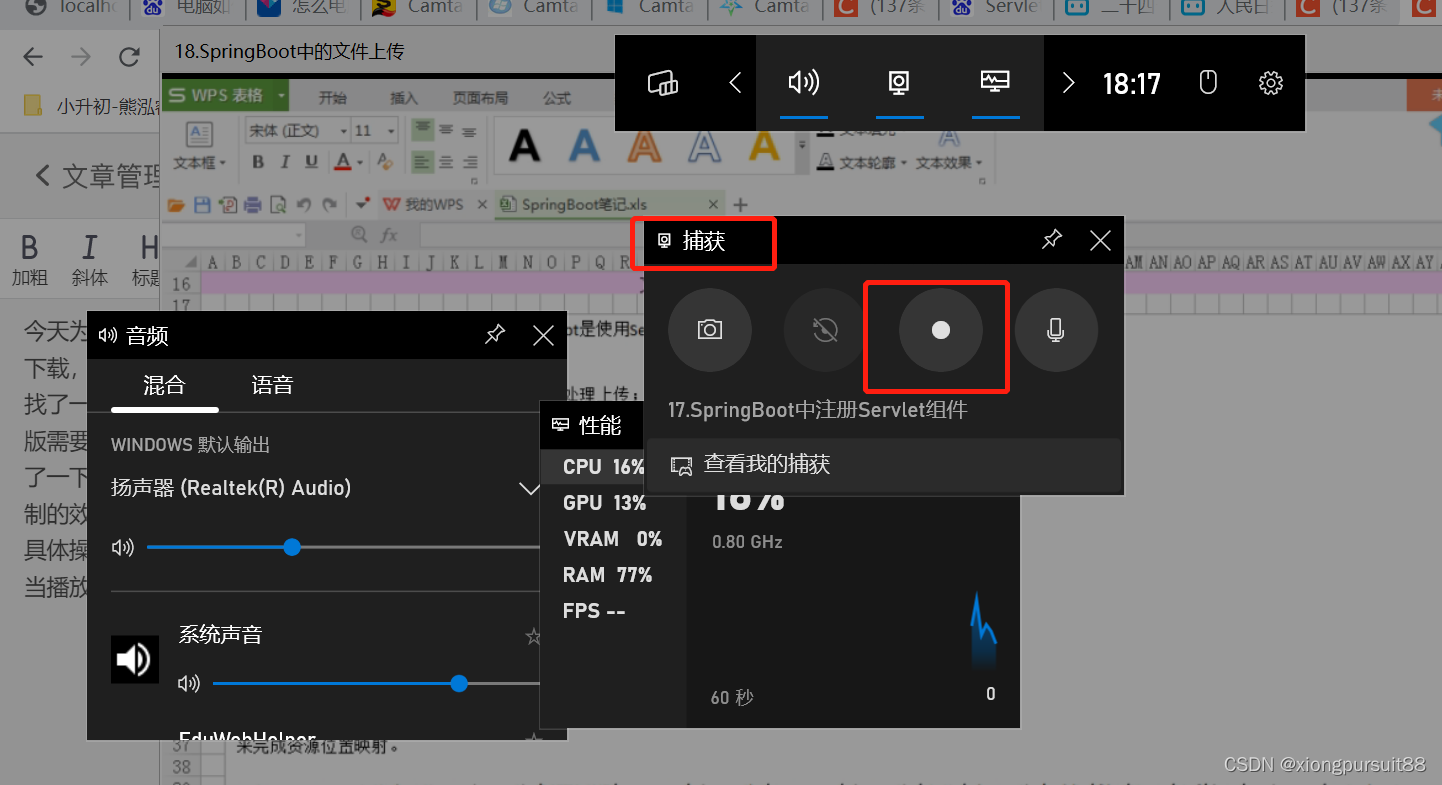Open the font color A dropdown arrow
This screenshot has height=785, width=1442.
[x=360, y=162]
